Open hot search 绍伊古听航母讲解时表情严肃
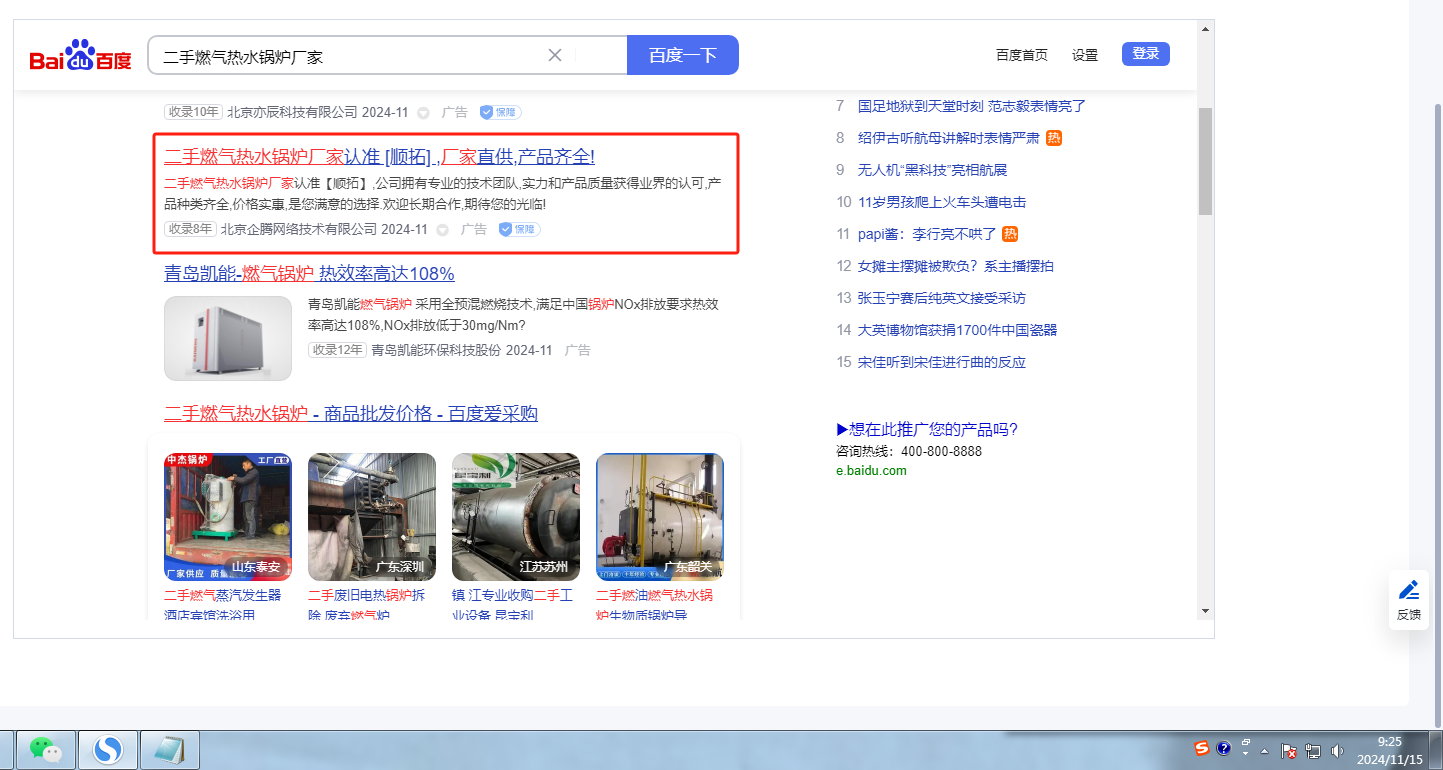The height and width of the screenshot is (770, 1443). [949, 138]
